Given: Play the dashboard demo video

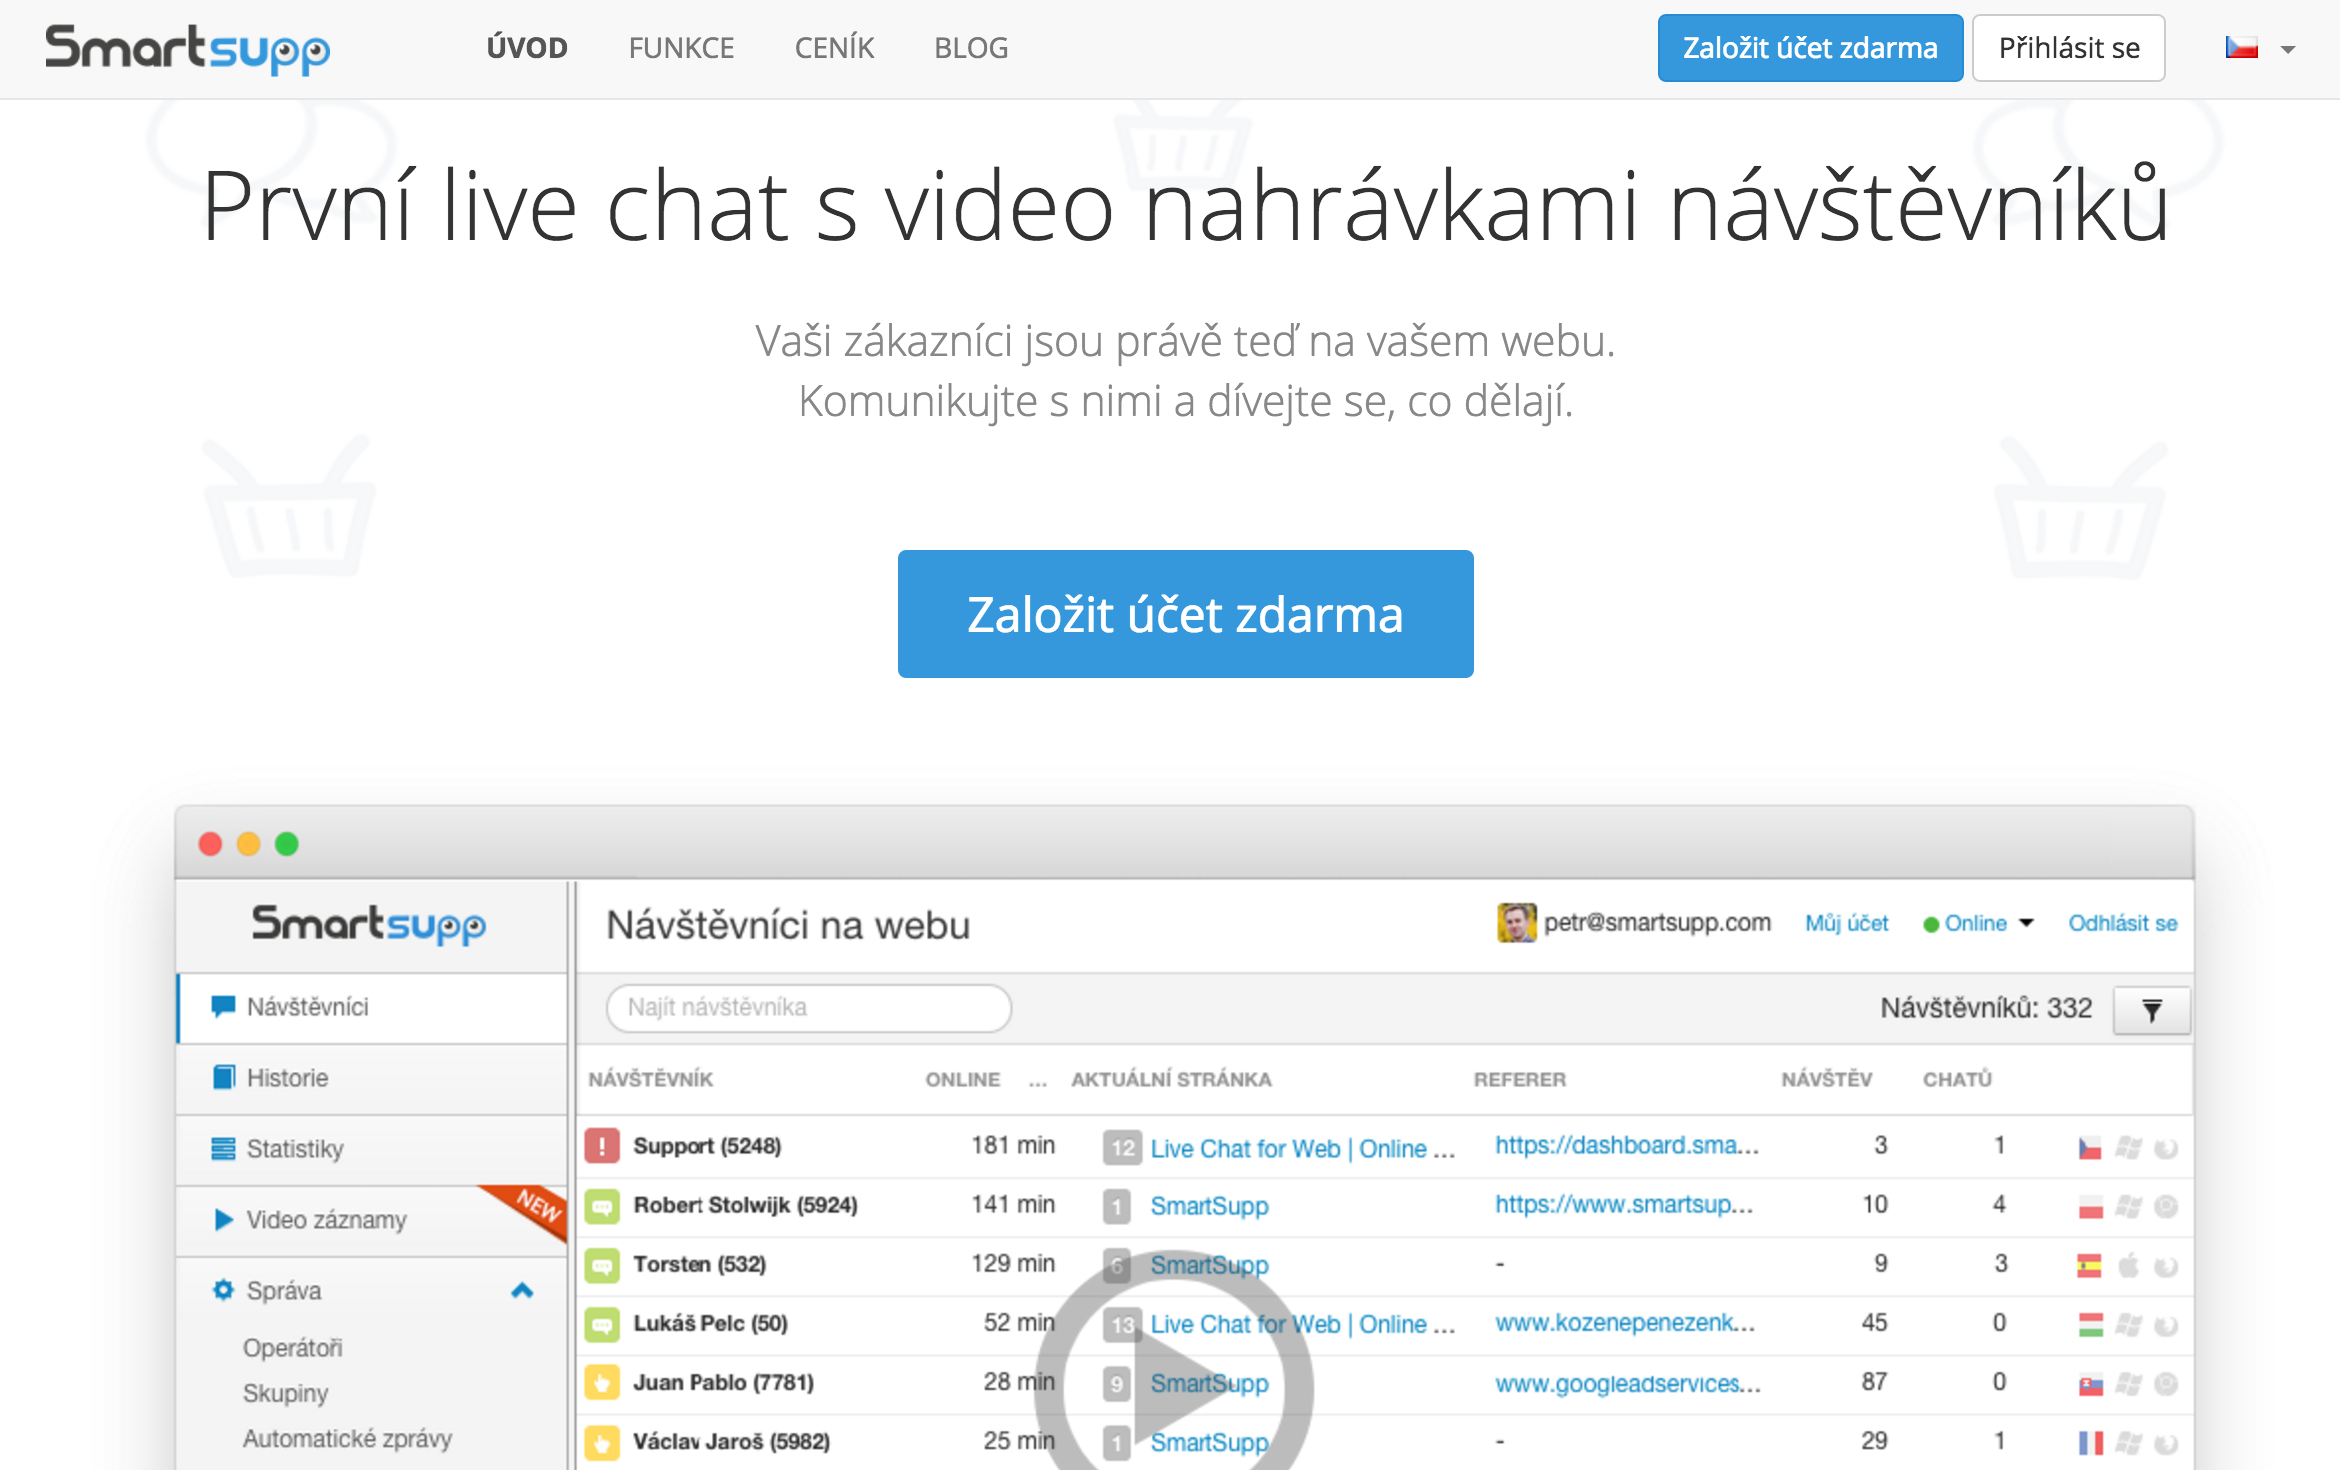Looking at the screenshot, I should click(x=1173, y=1388).
